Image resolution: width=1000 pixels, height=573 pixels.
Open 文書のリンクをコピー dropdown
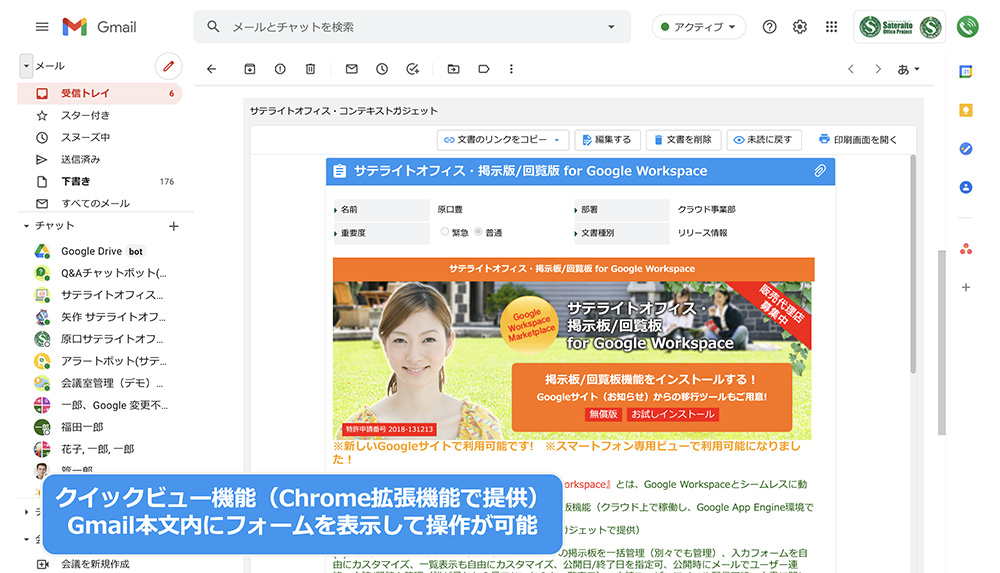pos(502,140)
